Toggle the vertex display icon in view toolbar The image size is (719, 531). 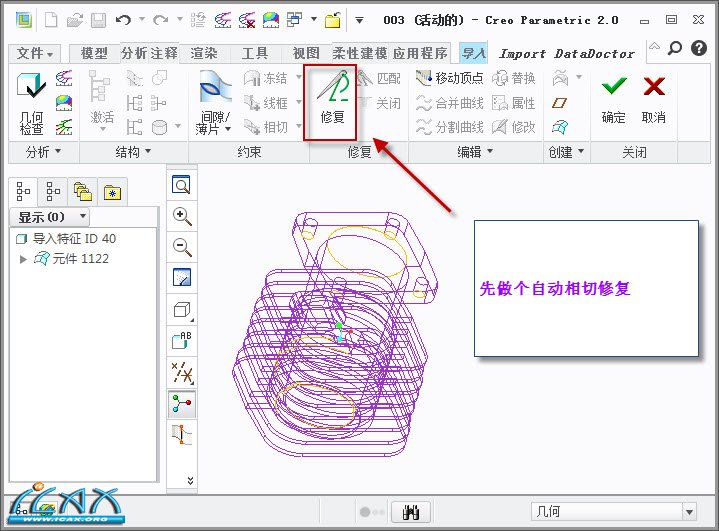point(182,404)
